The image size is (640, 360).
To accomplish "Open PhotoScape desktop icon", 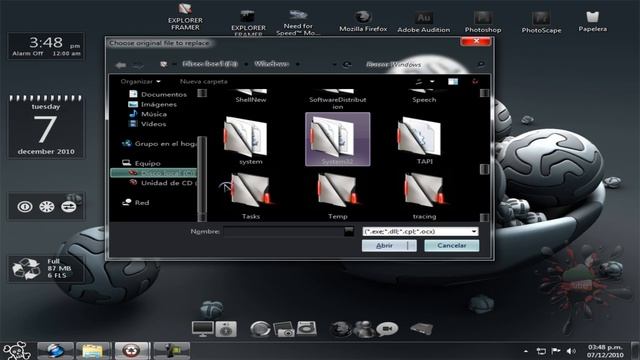I will point(541,22).
